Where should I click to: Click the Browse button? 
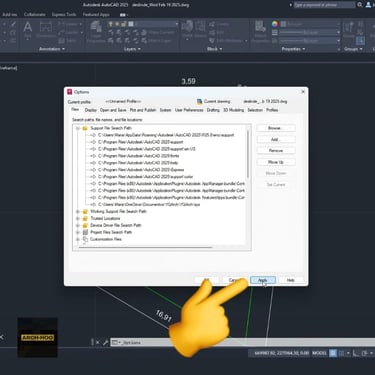276,128
